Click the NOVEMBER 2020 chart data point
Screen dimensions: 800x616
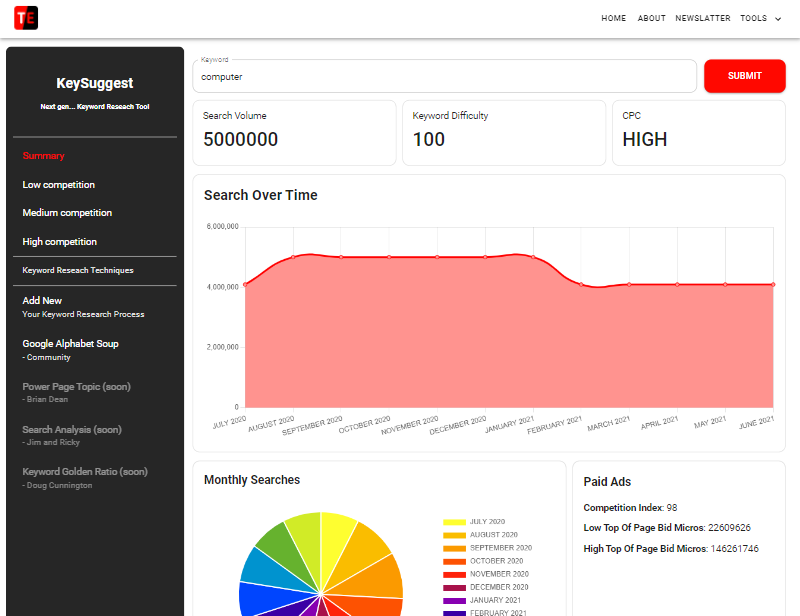click(437, 257)
